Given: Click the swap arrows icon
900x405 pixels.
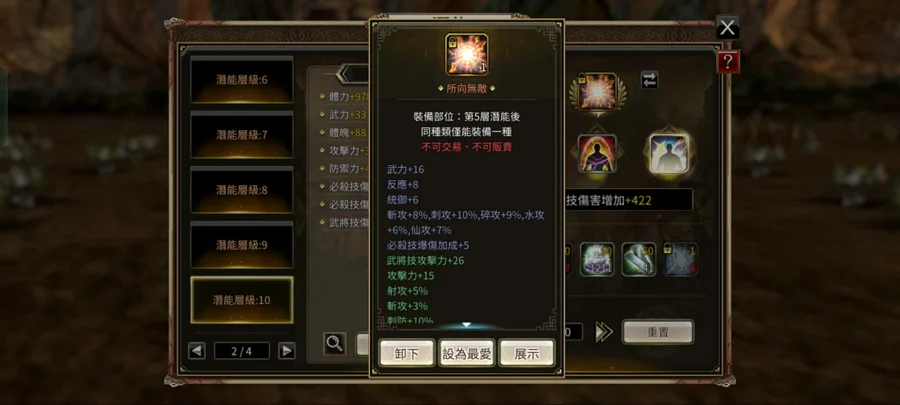Looking at the screenshot, I should point(649,80).
